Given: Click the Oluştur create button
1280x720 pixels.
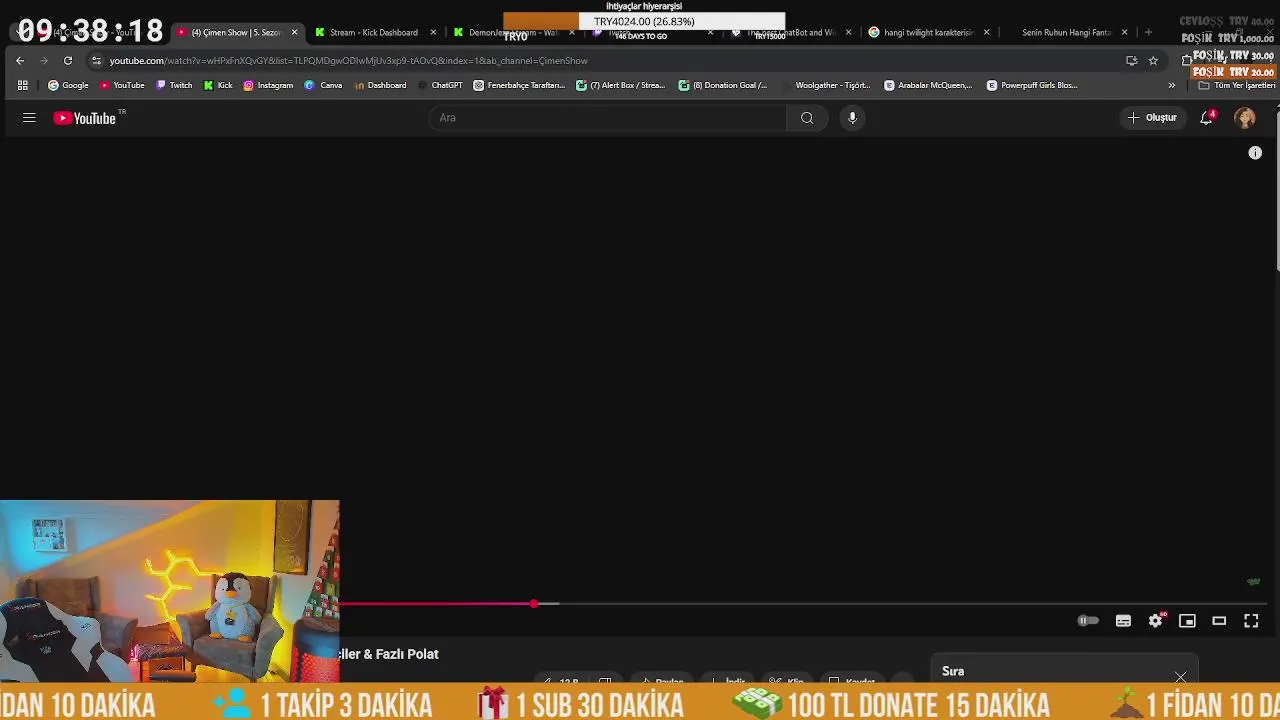Looking at the screenshot, I should (x=1152, y=118).
